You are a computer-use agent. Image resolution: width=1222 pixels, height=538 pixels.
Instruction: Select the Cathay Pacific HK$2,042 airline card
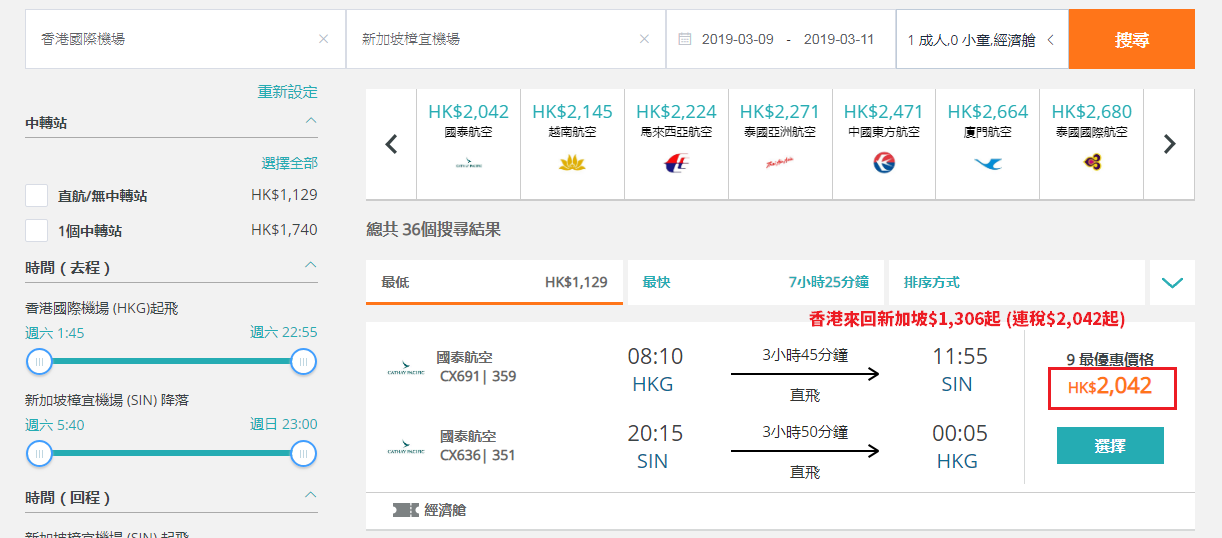coord(468,144)
